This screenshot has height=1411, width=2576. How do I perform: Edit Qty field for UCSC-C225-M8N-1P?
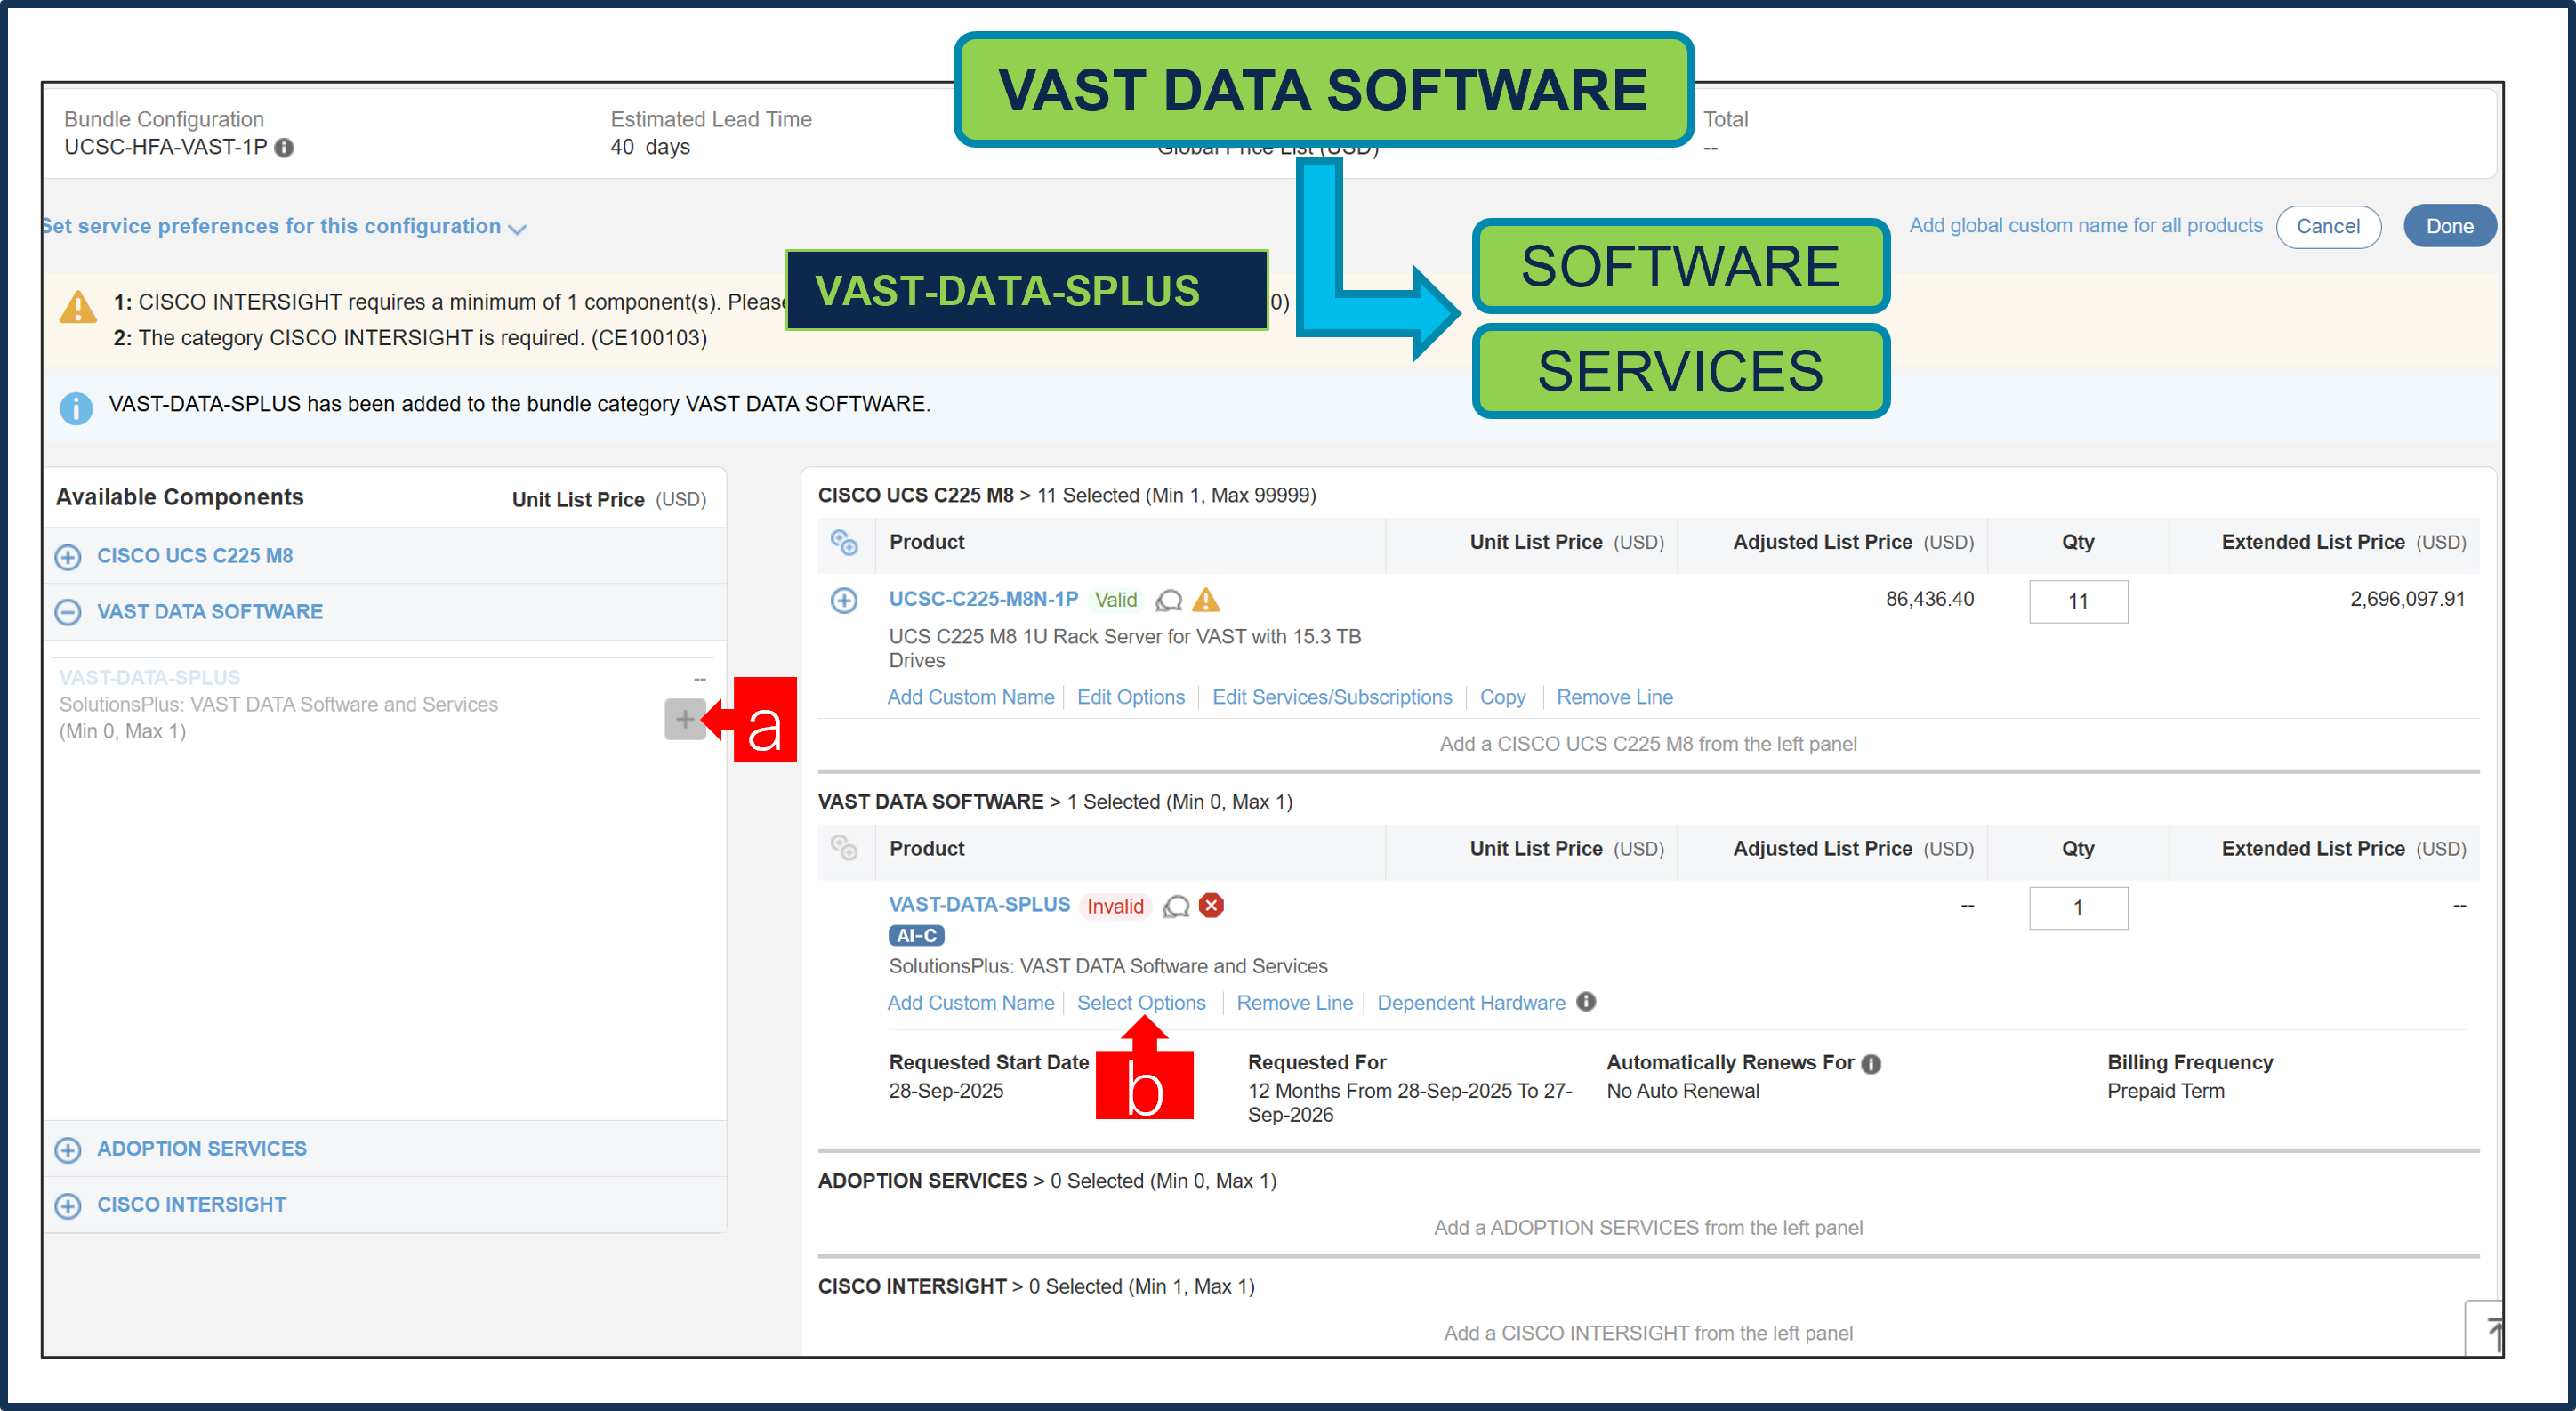point(2078,601)
